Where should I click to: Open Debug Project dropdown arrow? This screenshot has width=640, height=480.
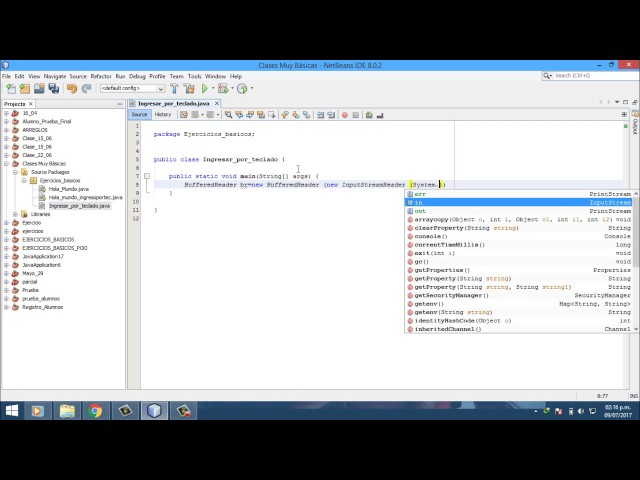click(232, 89)
